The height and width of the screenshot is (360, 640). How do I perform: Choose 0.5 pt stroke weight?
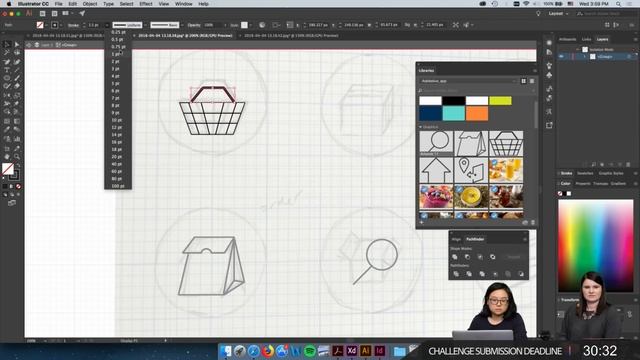pos(118,40)
